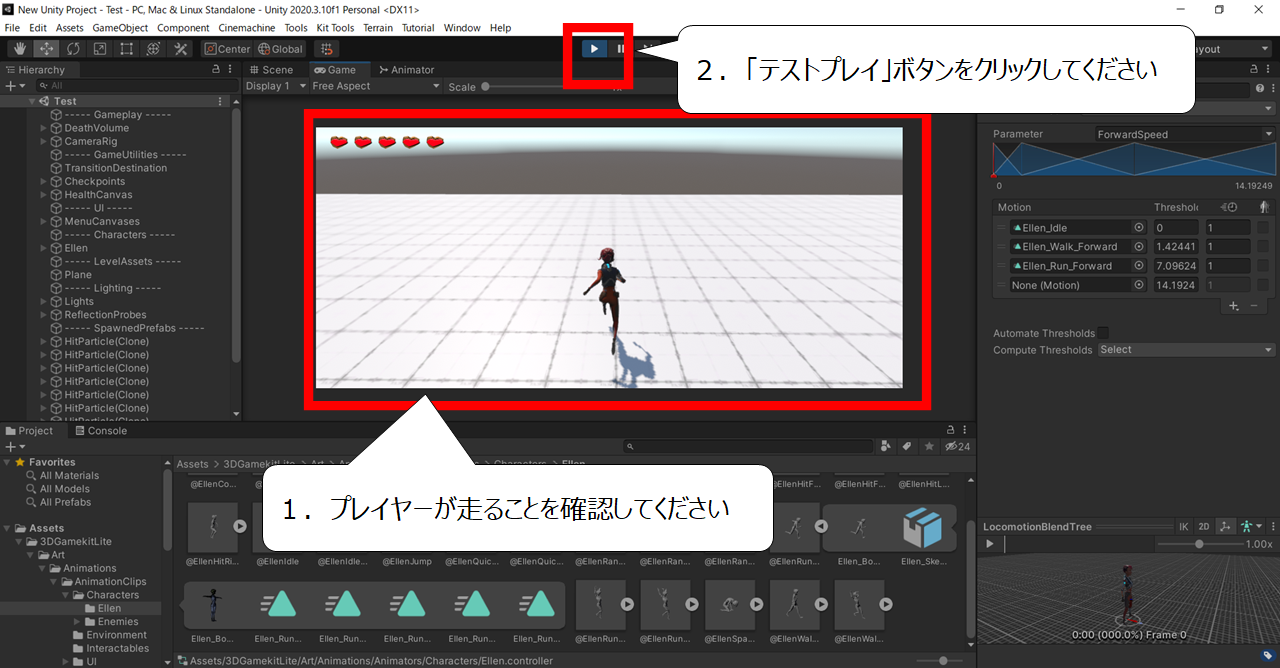Toggle mirror checkbox for Ellen_Walk_Forward
Viewport: 1280px width, 668px height.
[1264, 247]
